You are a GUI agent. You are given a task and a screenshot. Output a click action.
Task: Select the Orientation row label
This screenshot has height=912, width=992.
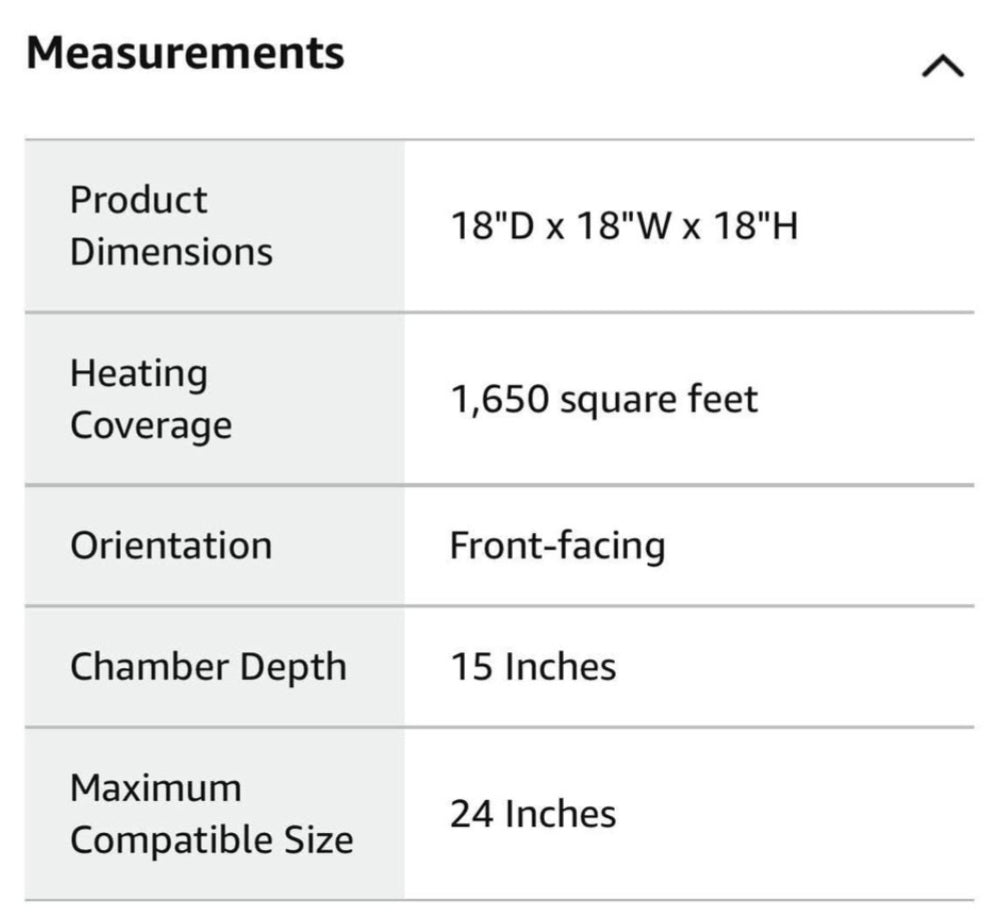171,546
